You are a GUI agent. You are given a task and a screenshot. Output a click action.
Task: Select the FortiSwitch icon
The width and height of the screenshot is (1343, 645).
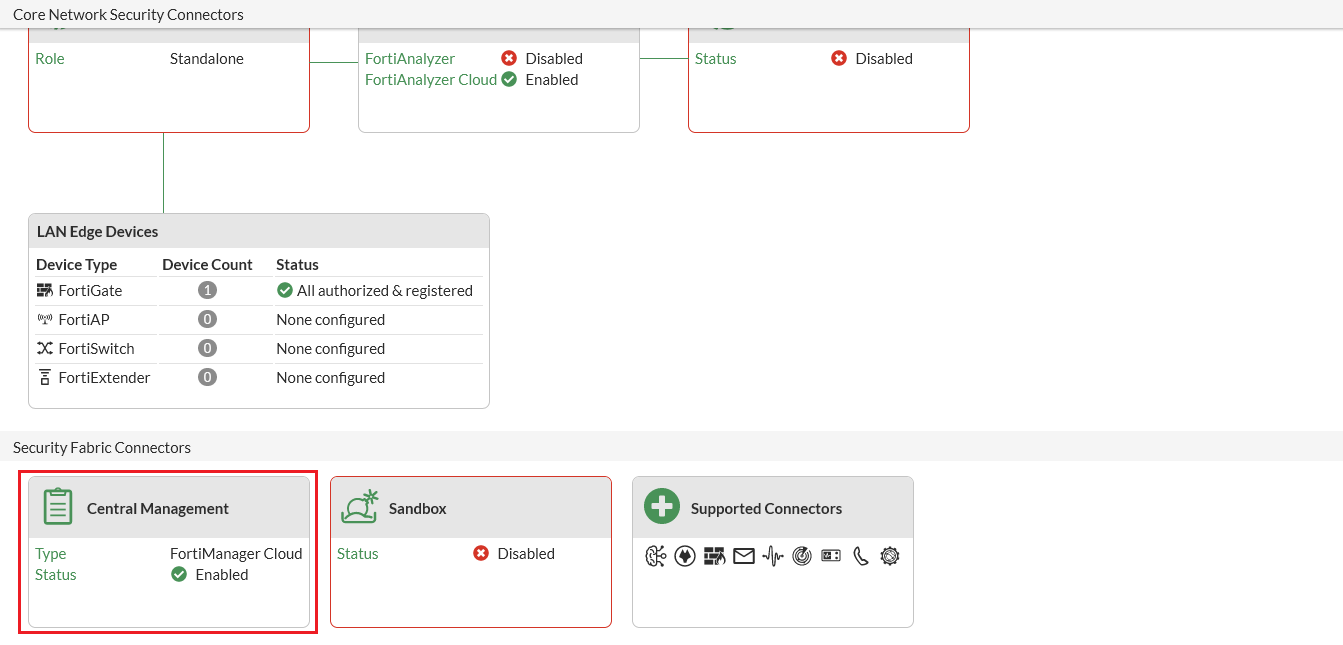point(44,348)
